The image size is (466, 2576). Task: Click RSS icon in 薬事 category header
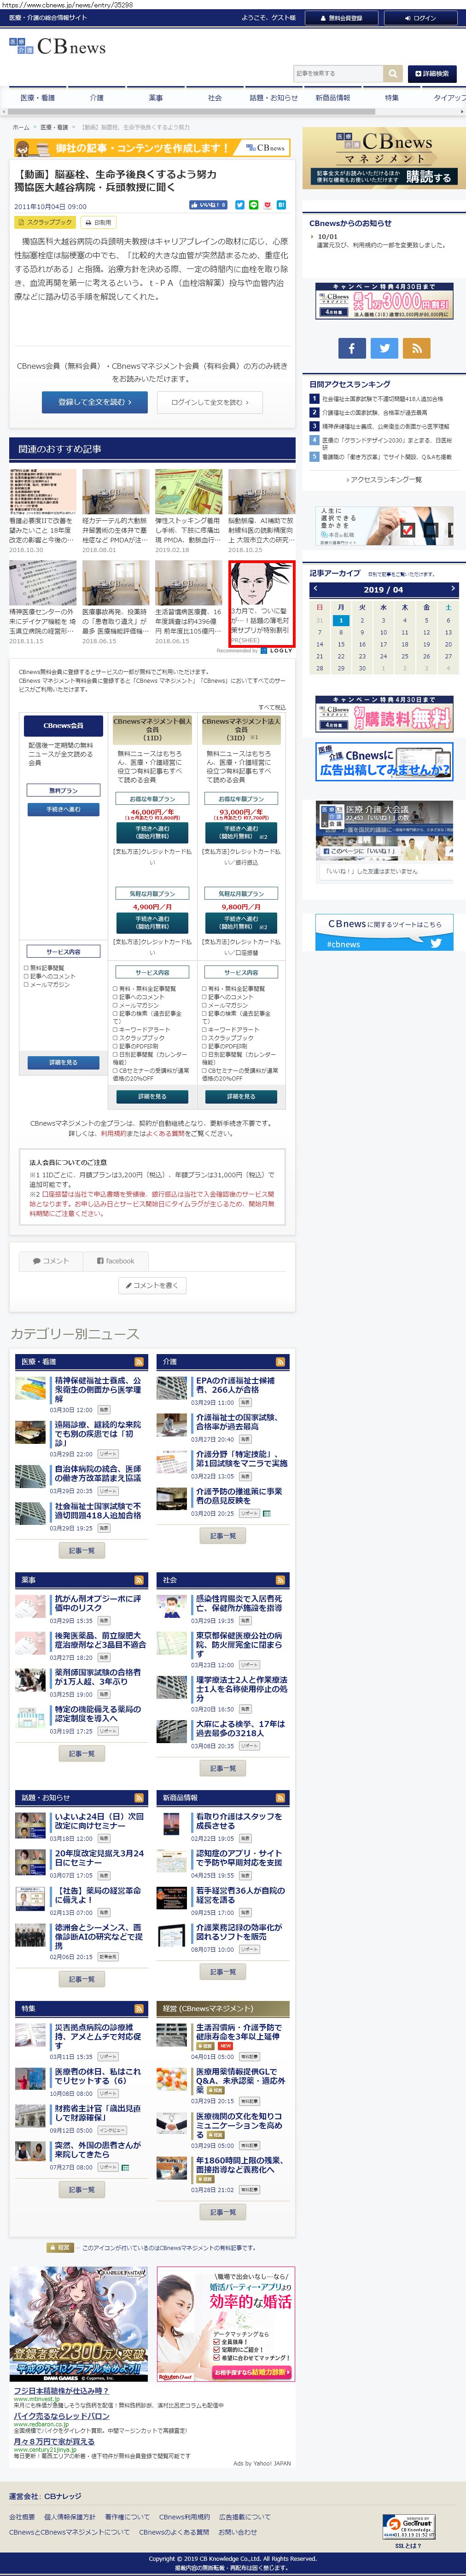(140, 1580)
